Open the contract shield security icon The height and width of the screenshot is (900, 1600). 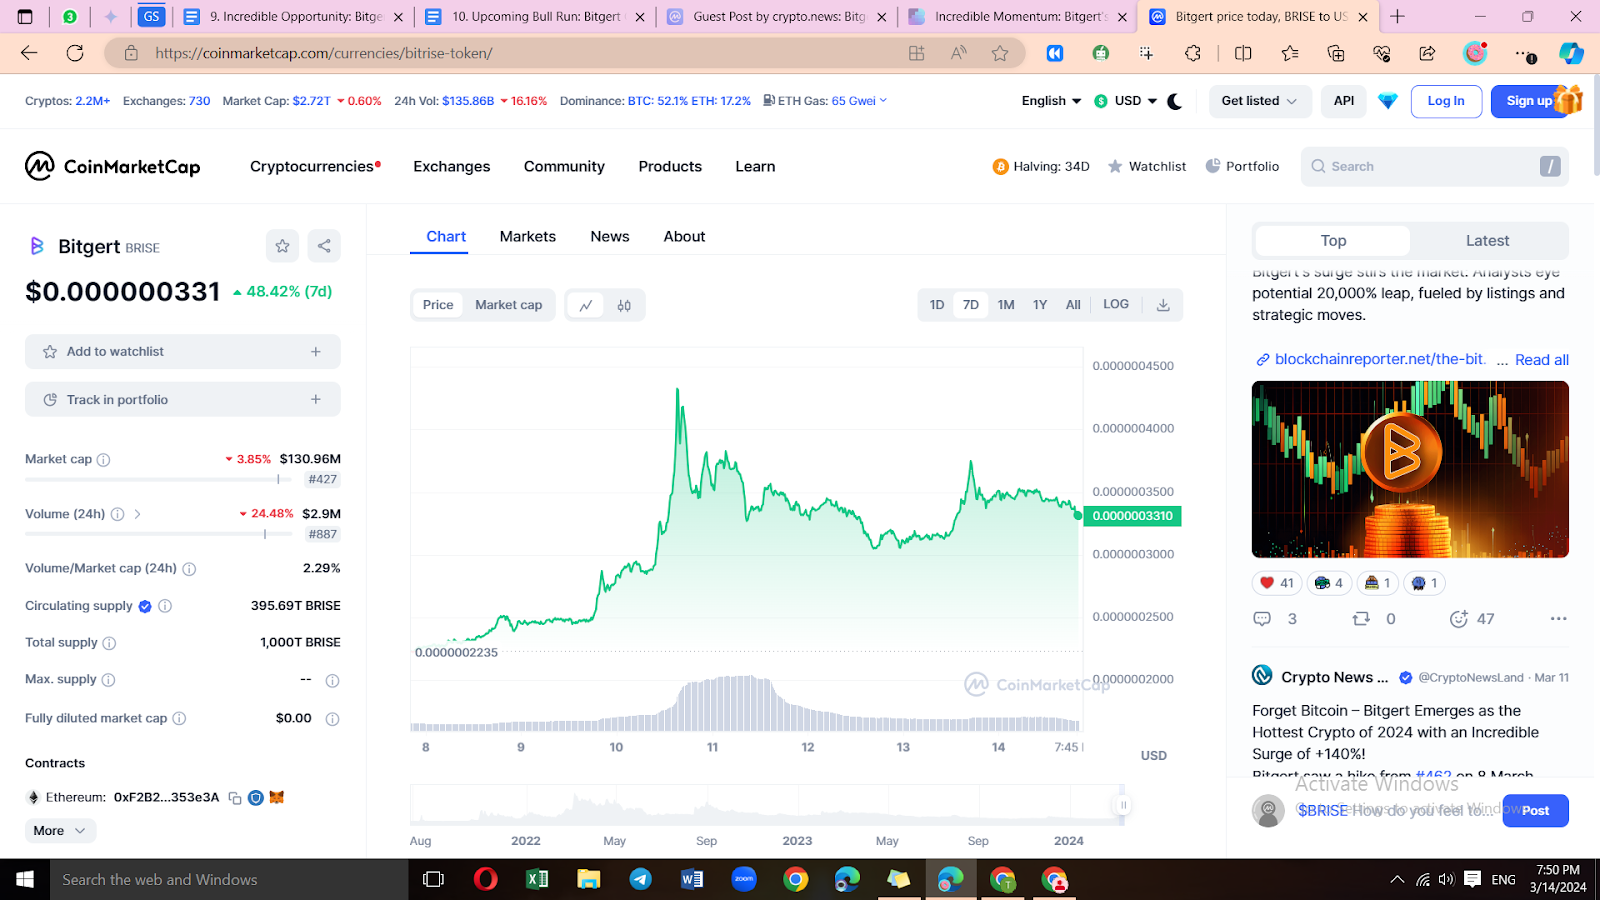(256, 798)
